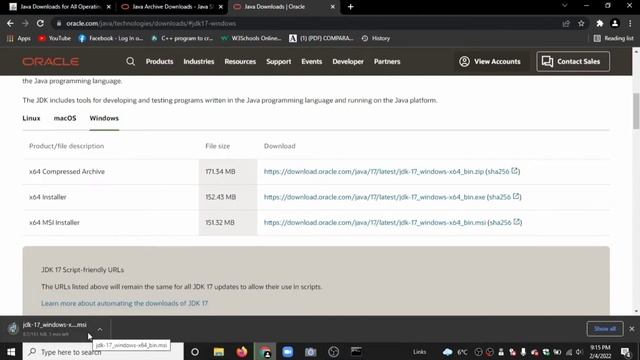640x360 pixels.
Task: Open the Chrome profile avatar
Action: pos(615,24)
